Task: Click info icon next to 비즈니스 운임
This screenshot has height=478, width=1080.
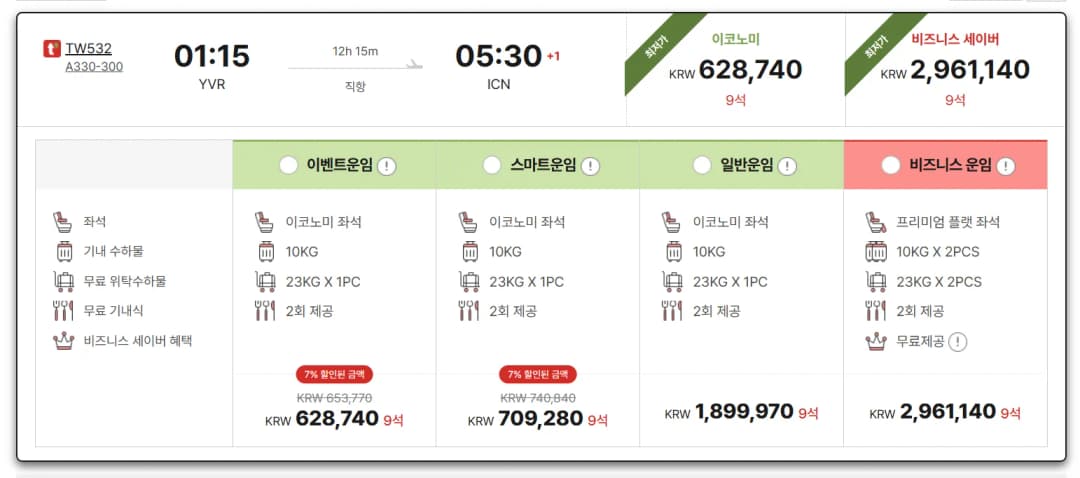Action: (x=1006, y=166)
